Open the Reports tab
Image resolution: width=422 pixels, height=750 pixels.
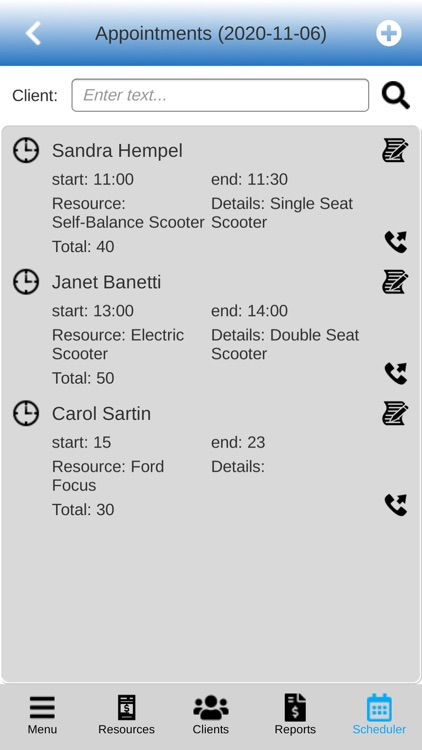point(295,715)
